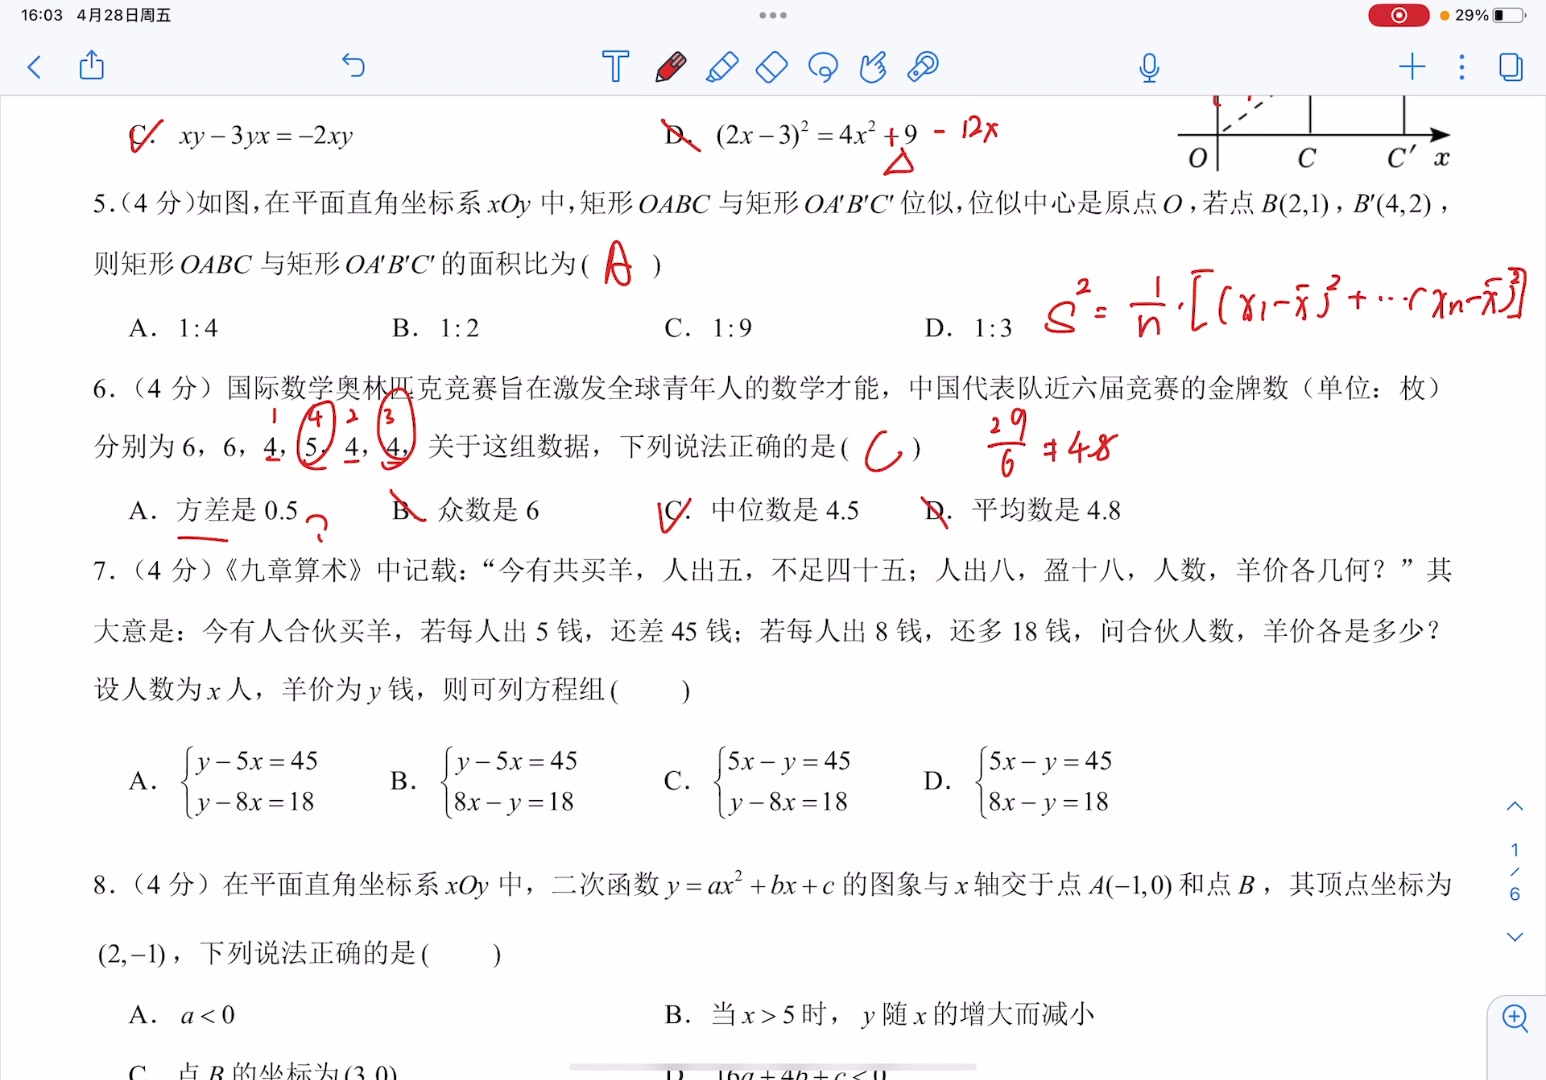
Task: Tap option B 众数是 6
Action: (465, 511)
